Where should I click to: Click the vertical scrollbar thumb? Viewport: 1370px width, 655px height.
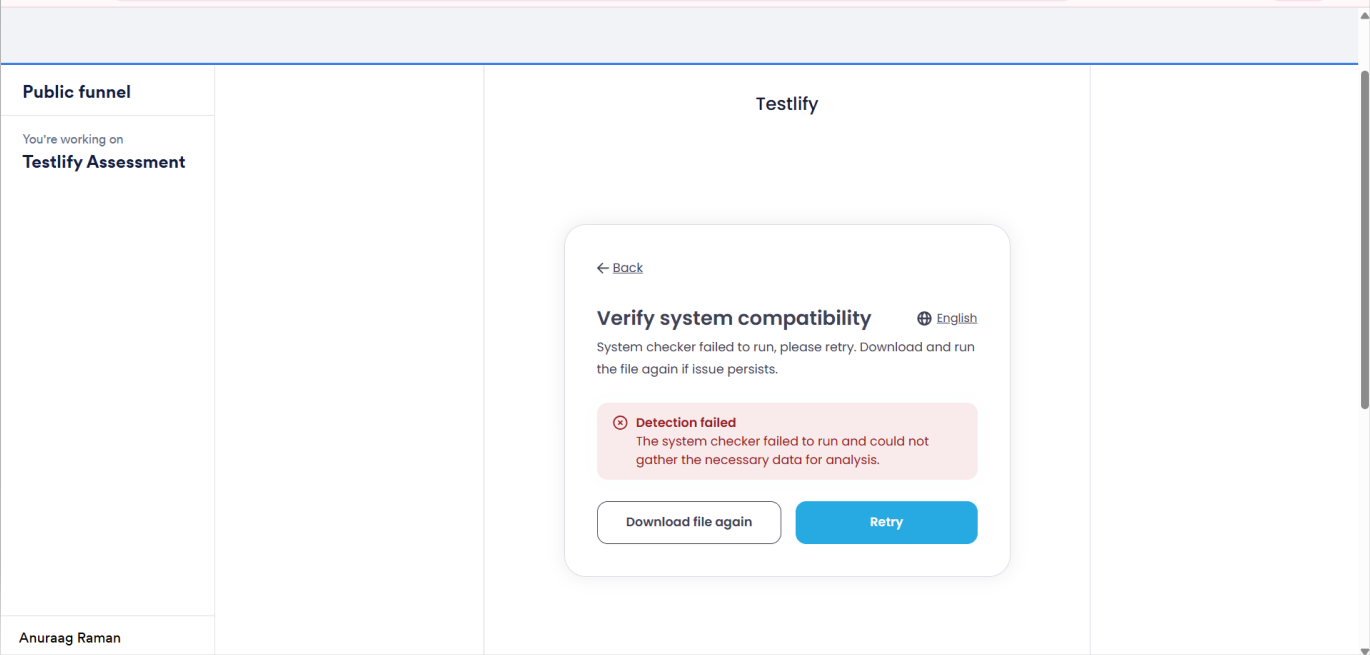(1364, 240)
